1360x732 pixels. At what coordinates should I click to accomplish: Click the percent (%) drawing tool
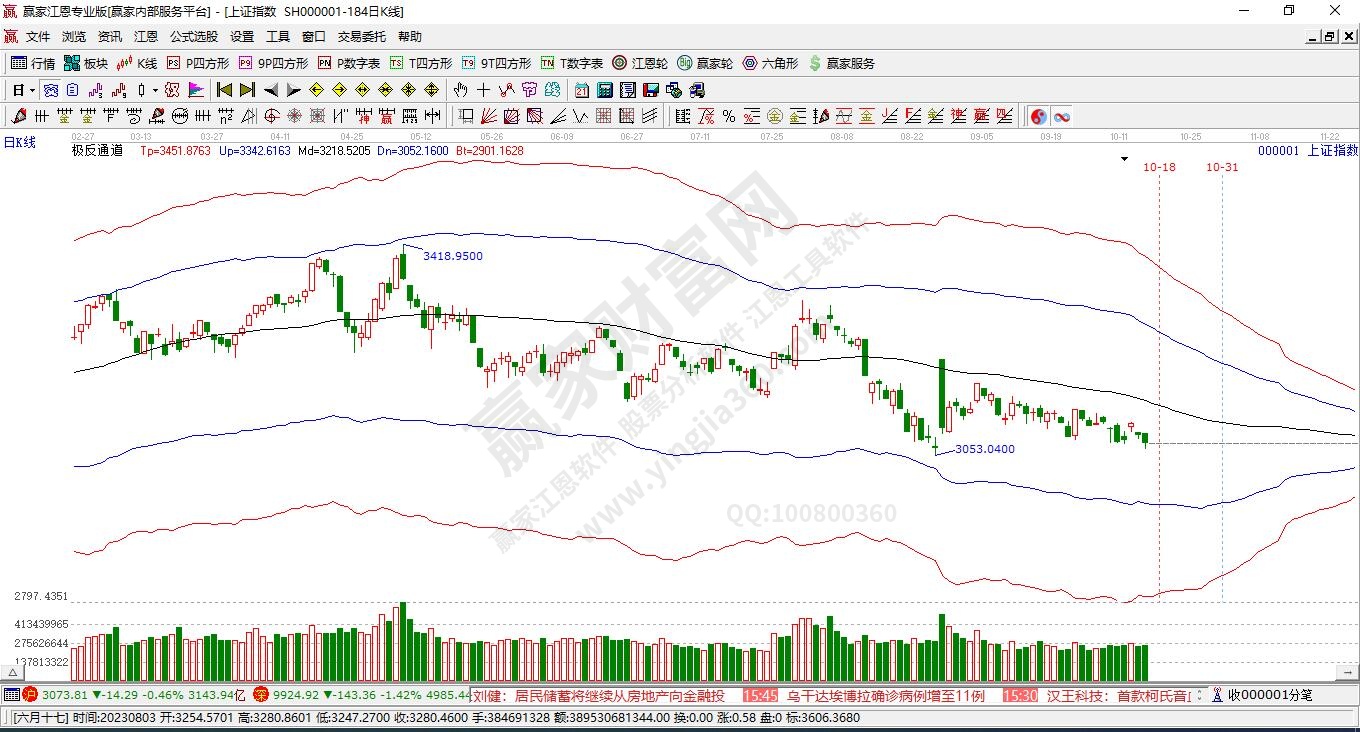point(729,116)
